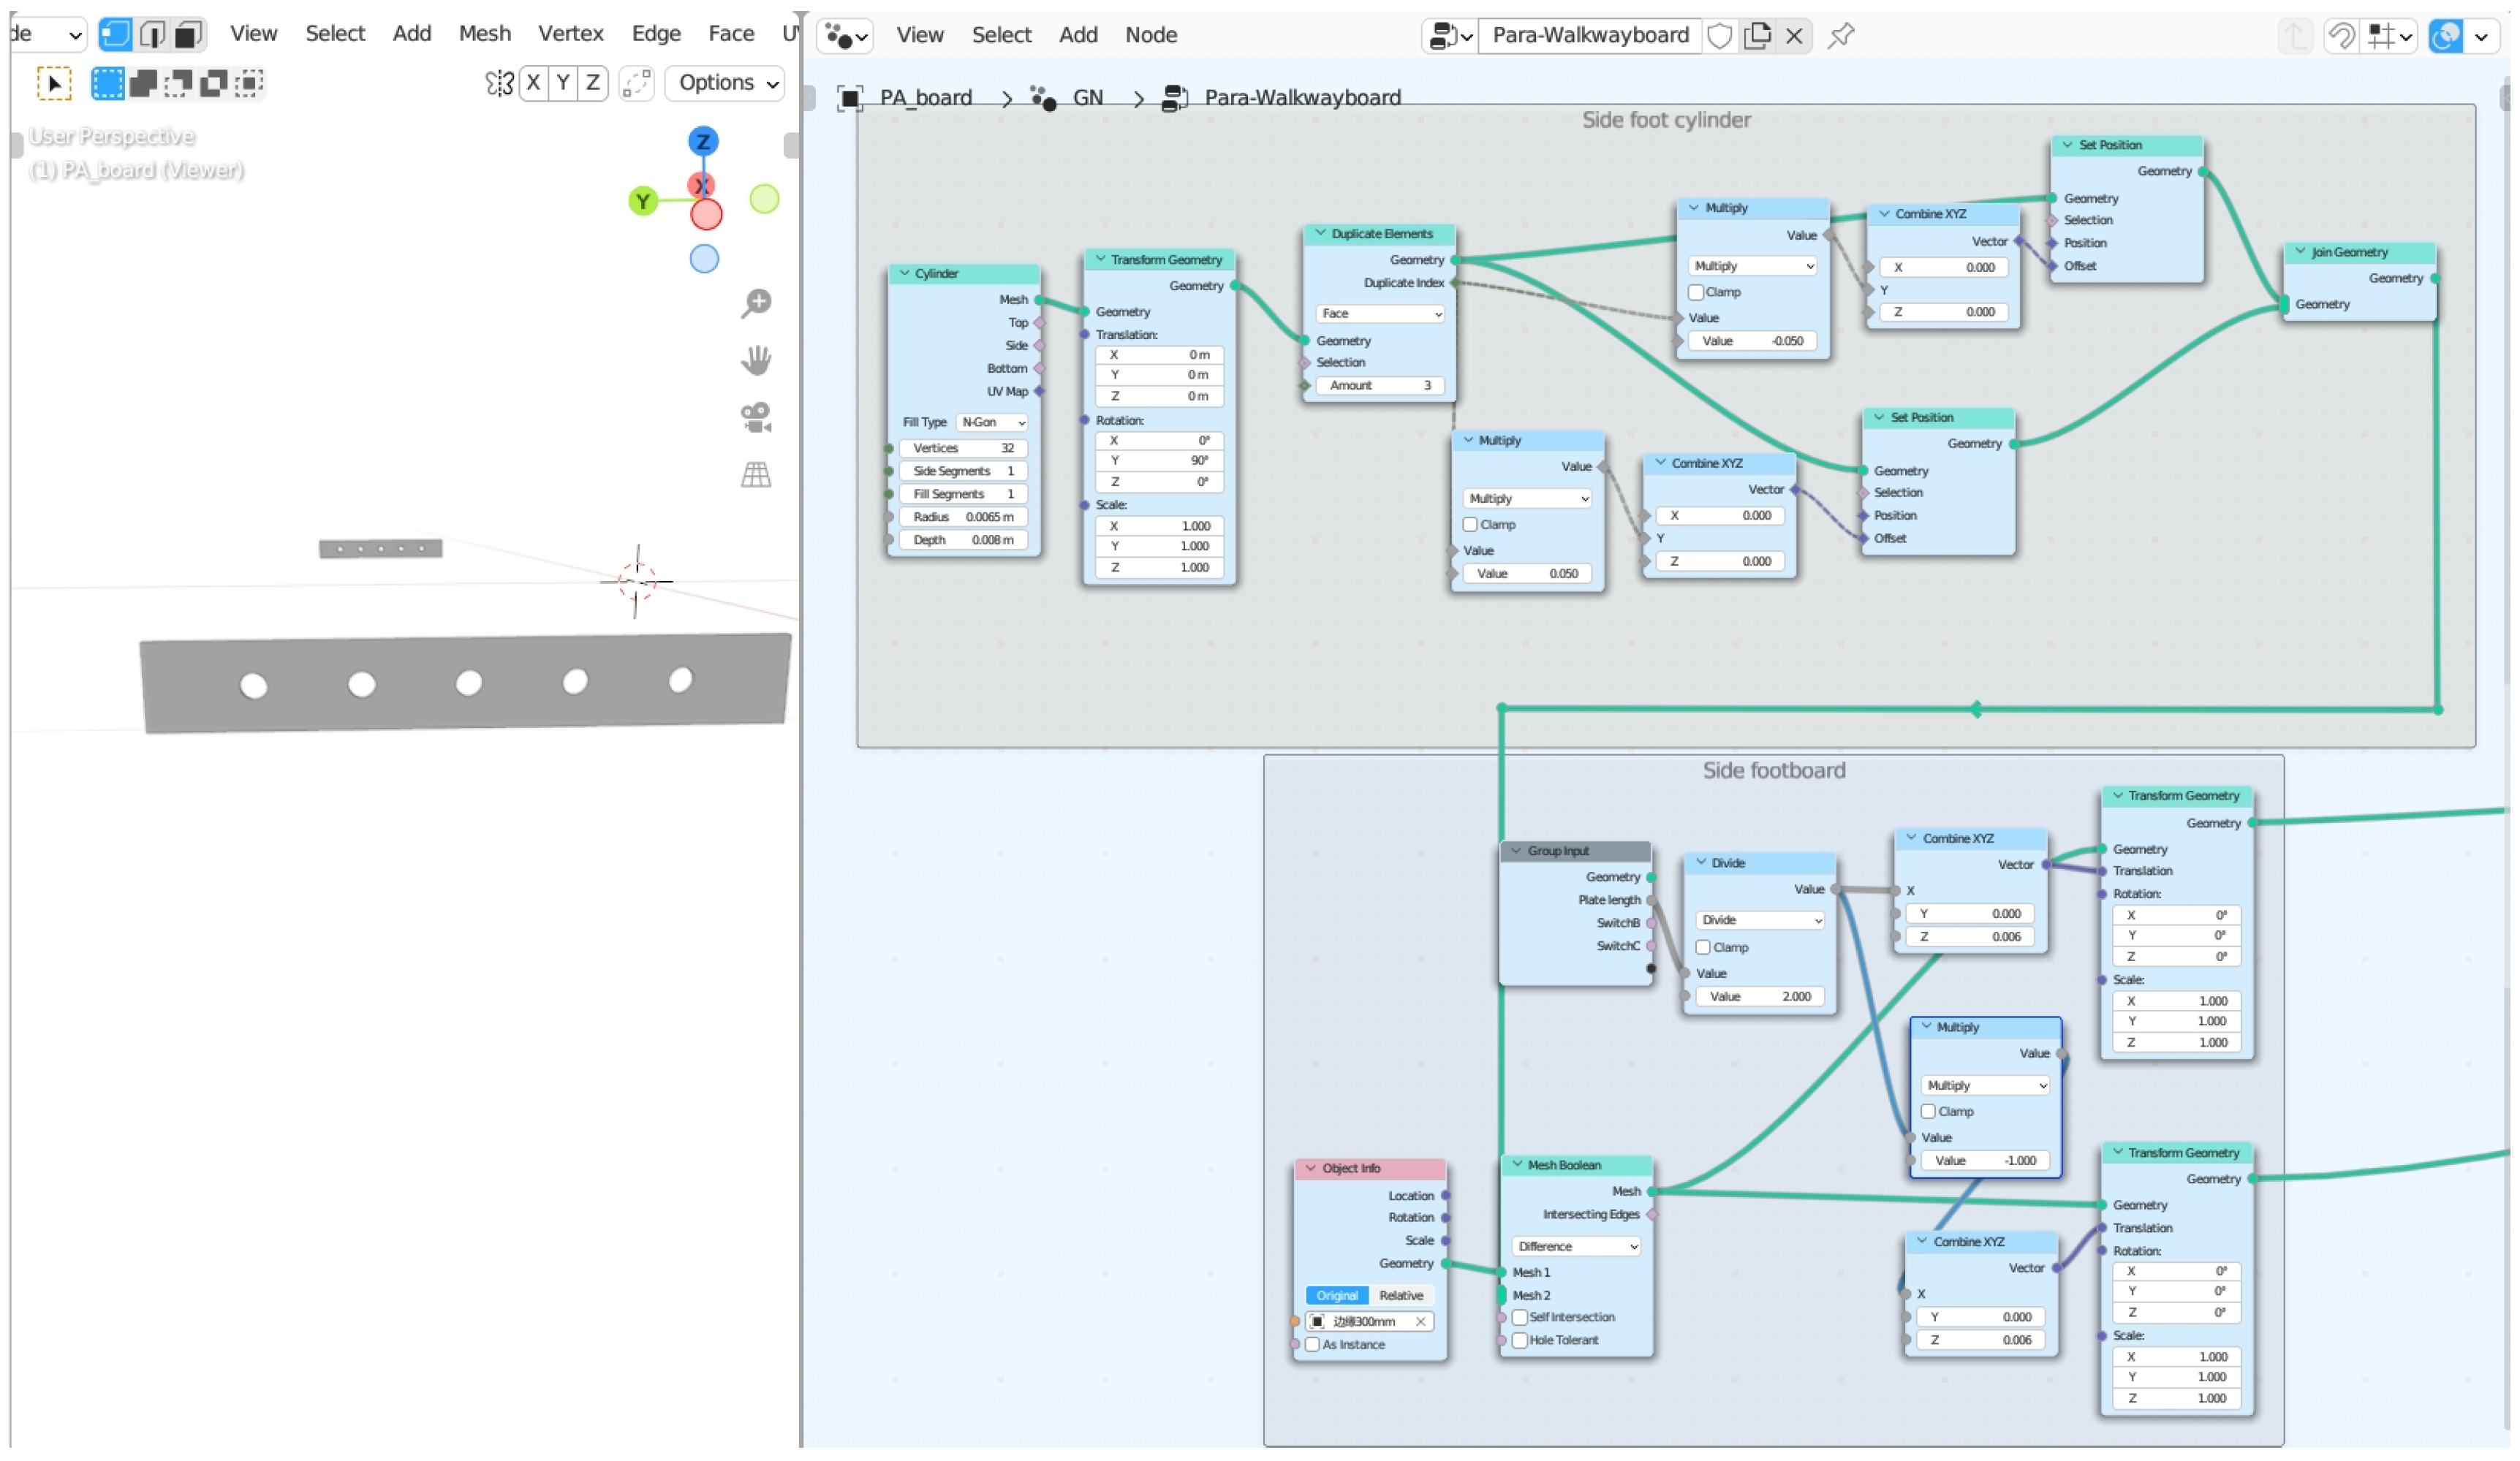Enable face select mode

[x=187, y=35]
